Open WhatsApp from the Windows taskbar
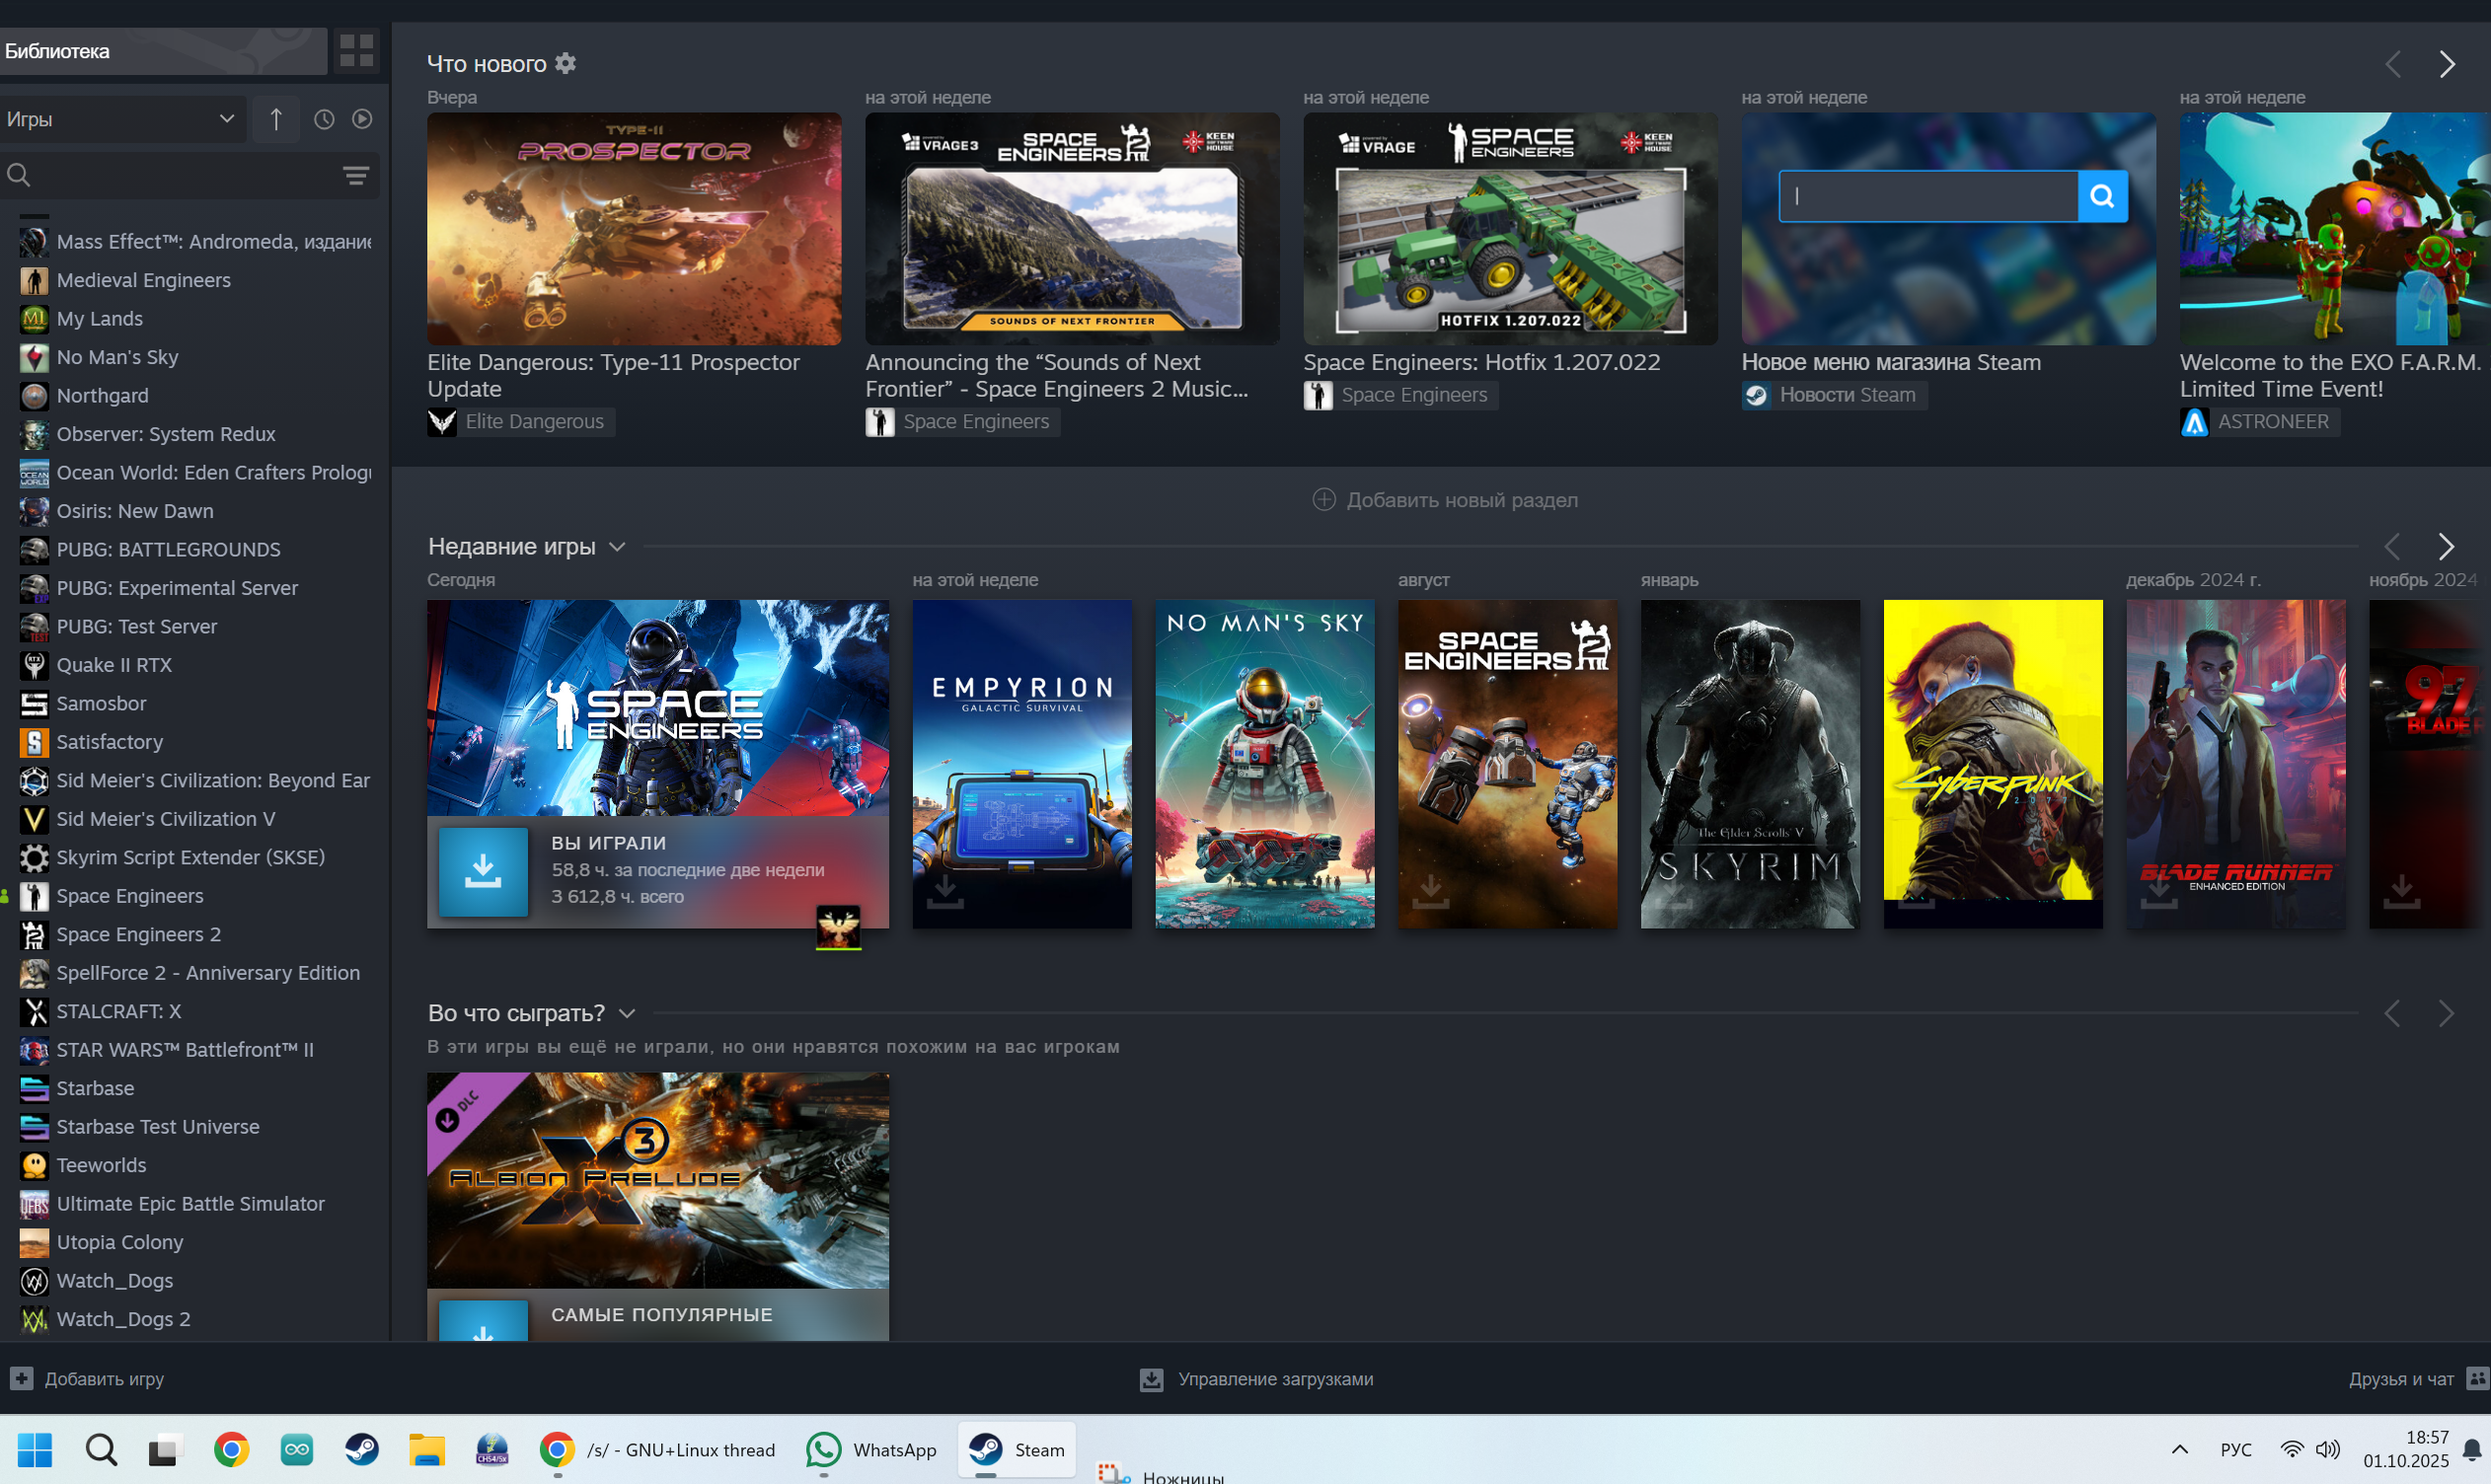The width and height of the screenshot is (2491, 1484). tap(872, 1449)
